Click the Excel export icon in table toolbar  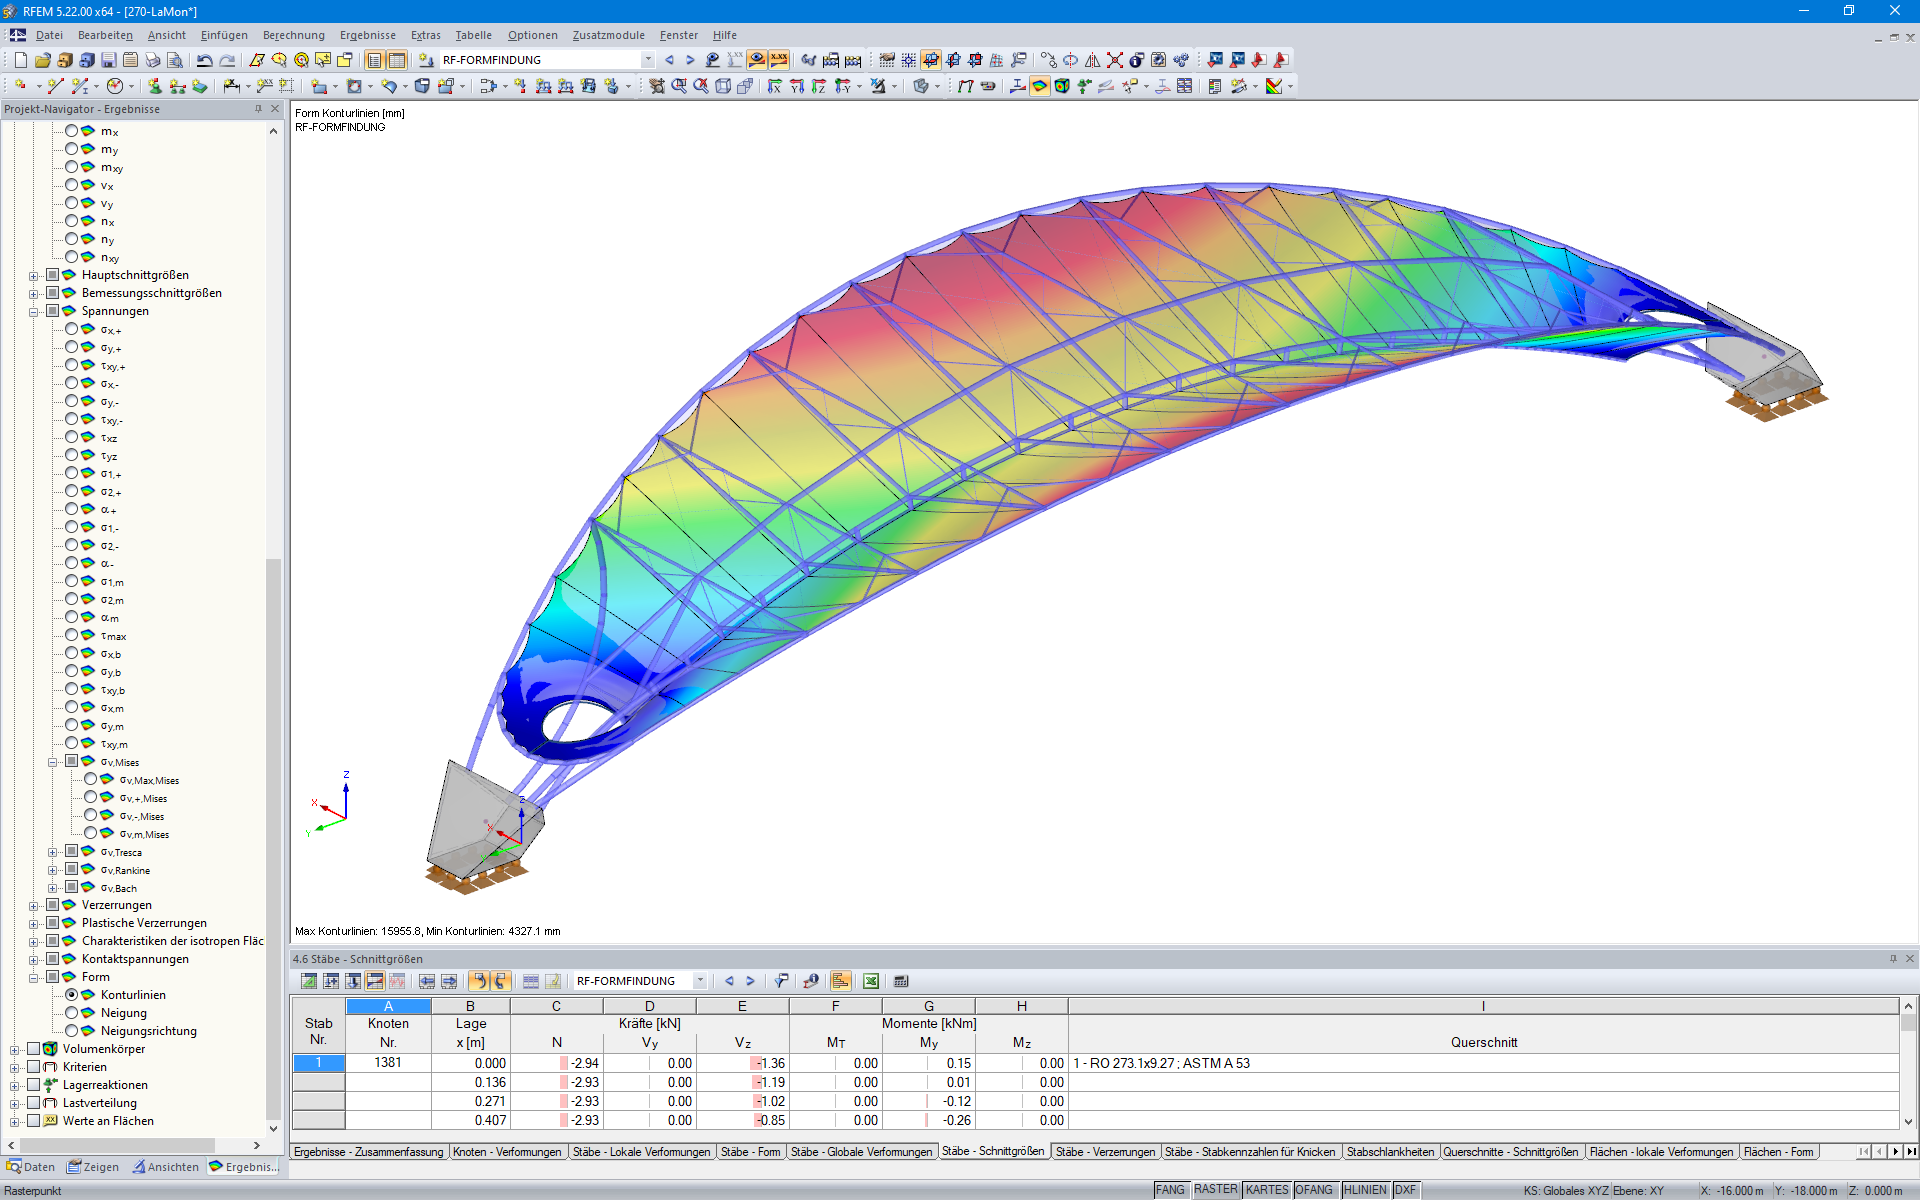[x=871, y=981]
